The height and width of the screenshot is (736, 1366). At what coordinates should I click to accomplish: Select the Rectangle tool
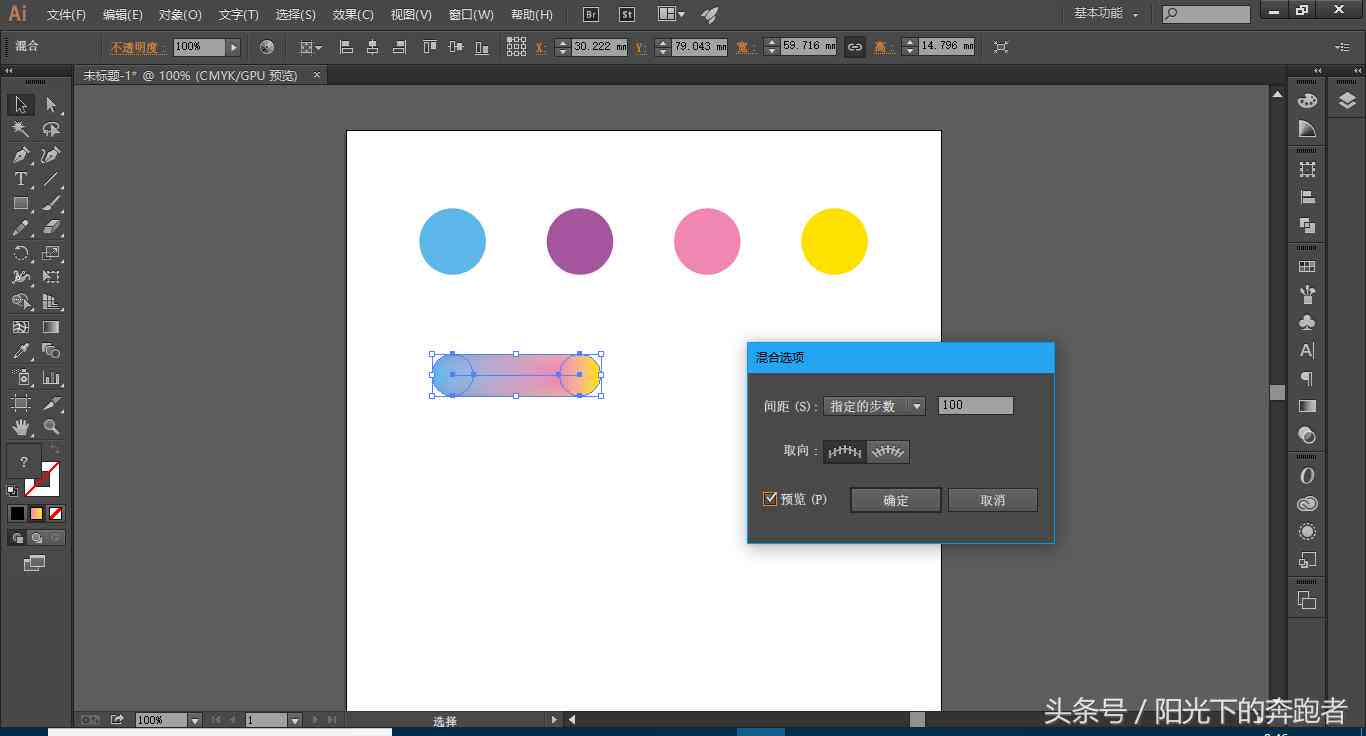click(21, 203)
